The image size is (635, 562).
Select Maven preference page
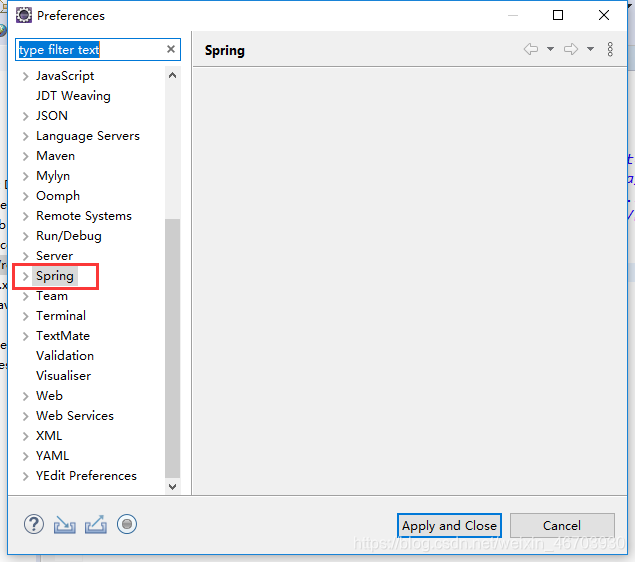click(55, 156)
